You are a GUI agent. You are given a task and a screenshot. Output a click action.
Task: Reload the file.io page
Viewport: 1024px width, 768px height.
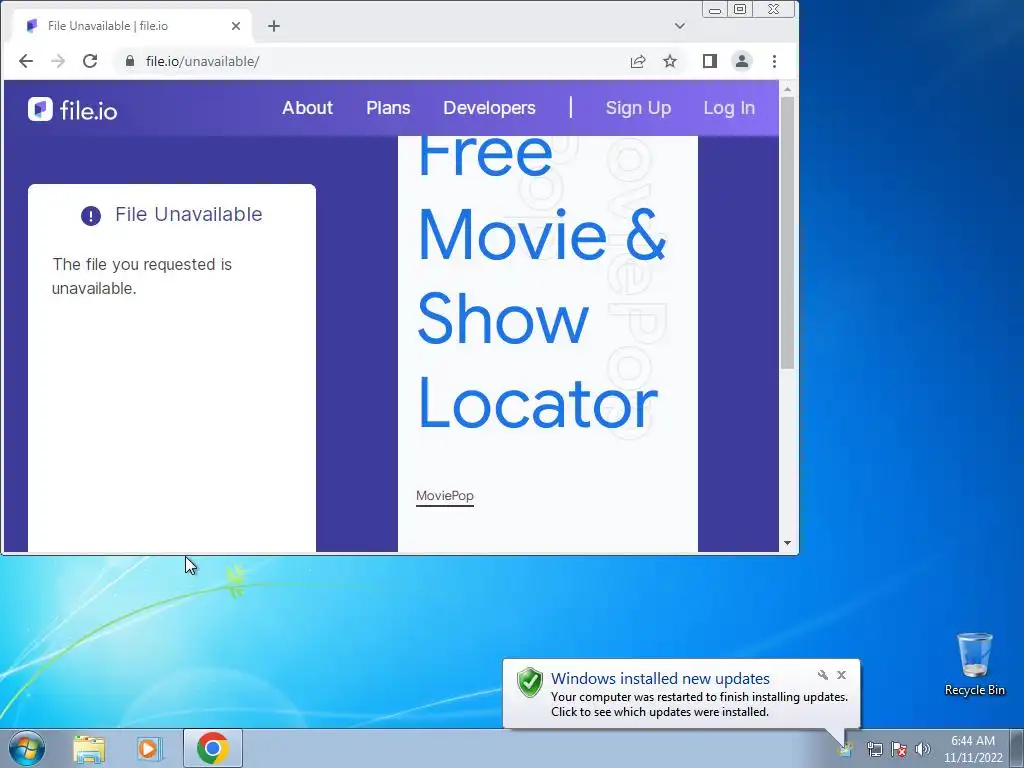coord(90,61)
